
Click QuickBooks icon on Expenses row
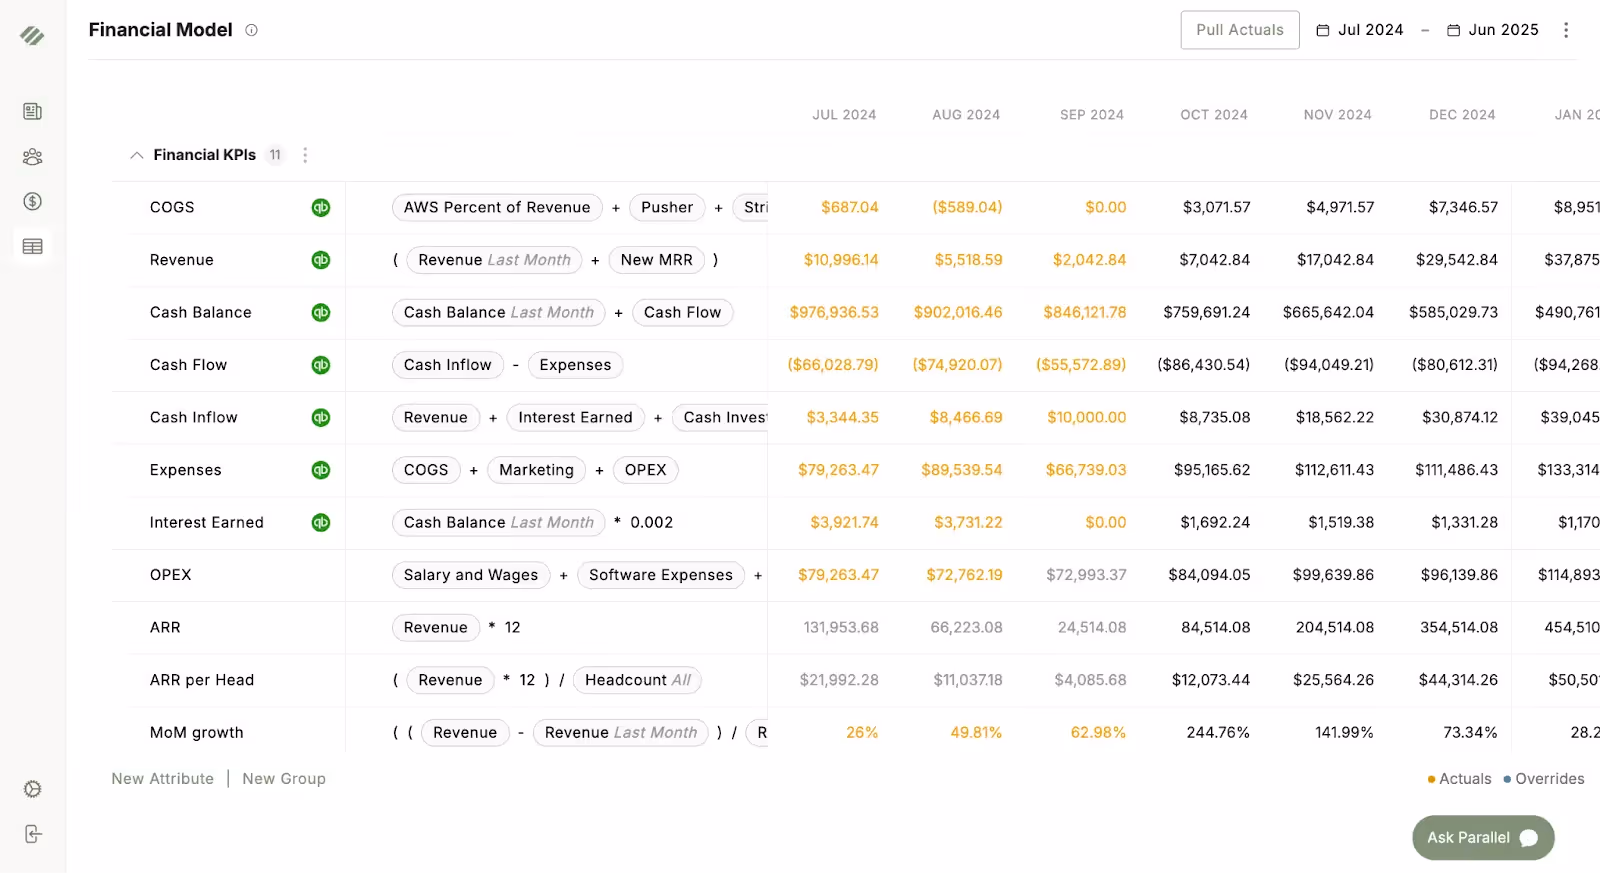pyautogui.click(x=320, y=470)
